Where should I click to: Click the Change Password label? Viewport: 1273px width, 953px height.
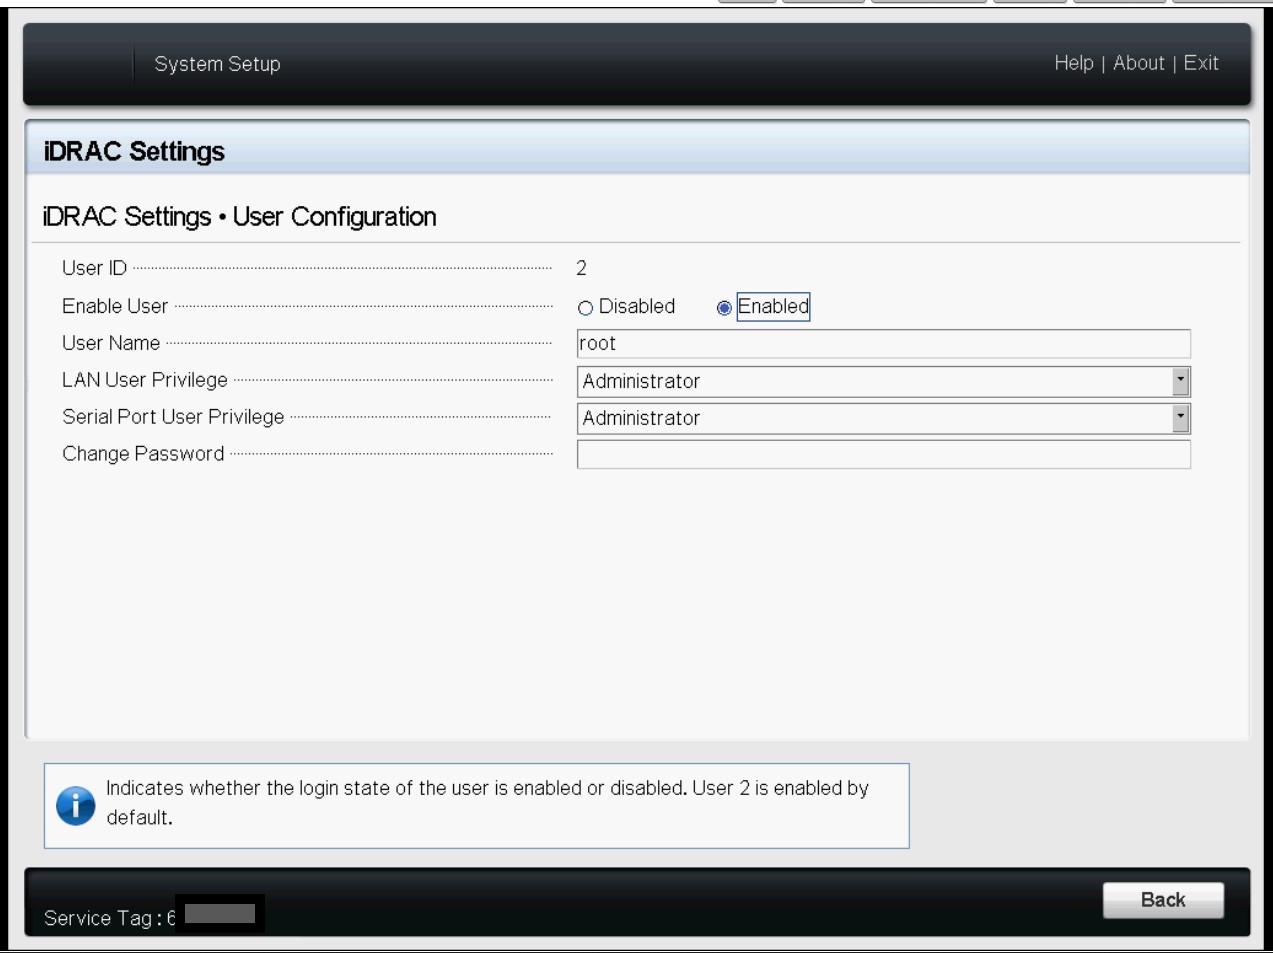[x=143, y=454]
